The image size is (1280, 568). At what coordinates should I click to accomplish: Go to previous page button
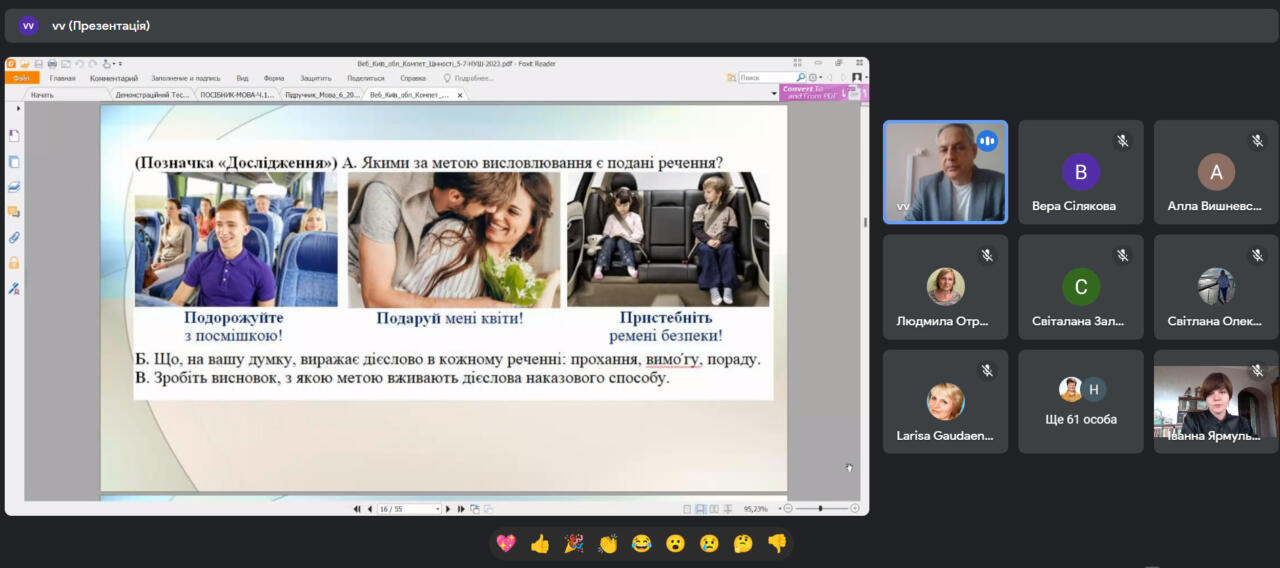pos(369,509)
